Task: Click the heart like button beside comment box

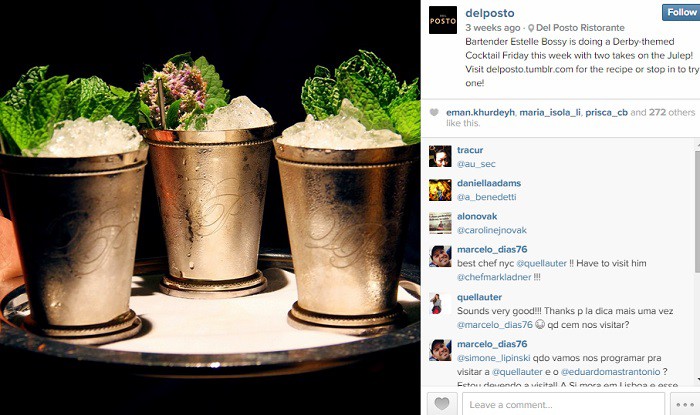Action: point(442,404)
